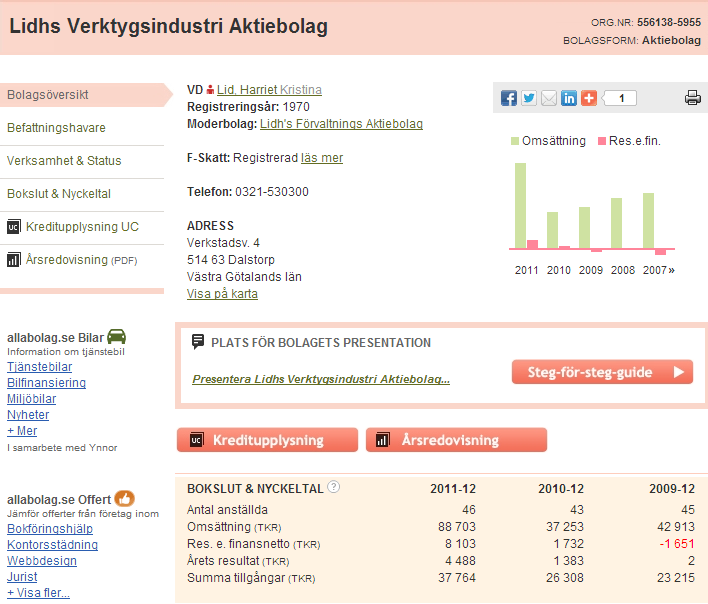Open the Bilfinansiering link
This screenshot has width=708, height=604.
pos(47,383)
